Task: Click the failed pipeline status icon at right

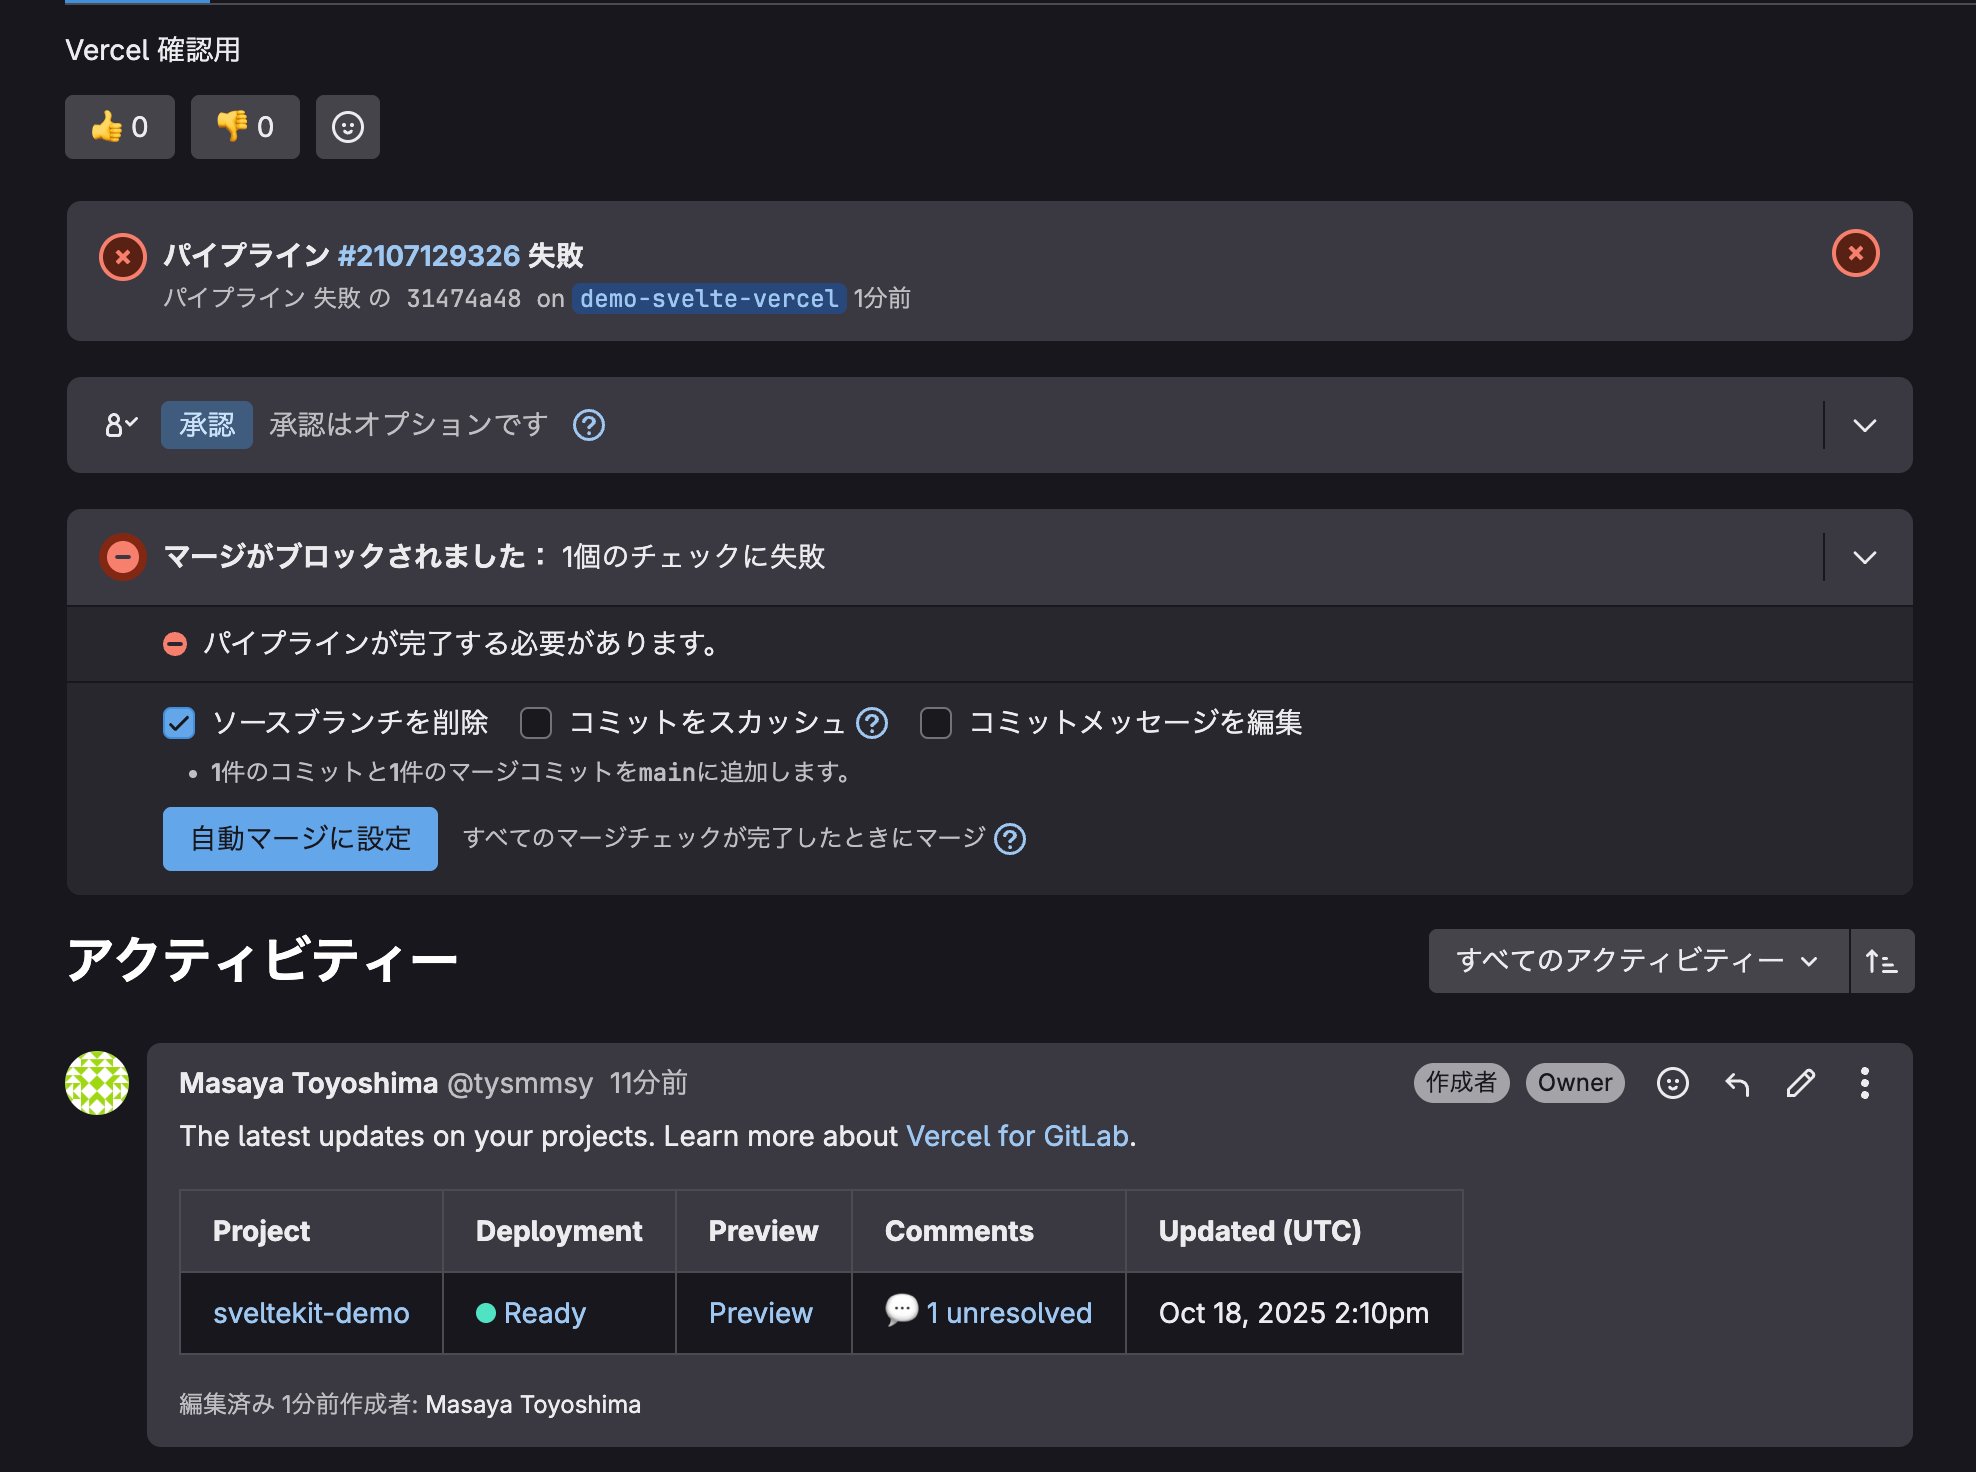Action: click(1855, 254)
